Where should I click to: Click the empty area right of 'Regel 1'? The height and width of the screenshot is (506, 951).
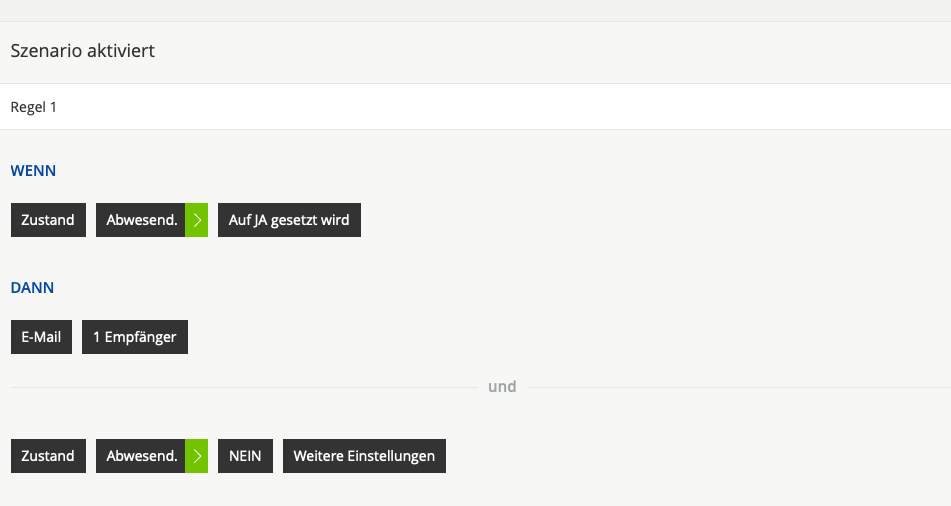point(500,107)
